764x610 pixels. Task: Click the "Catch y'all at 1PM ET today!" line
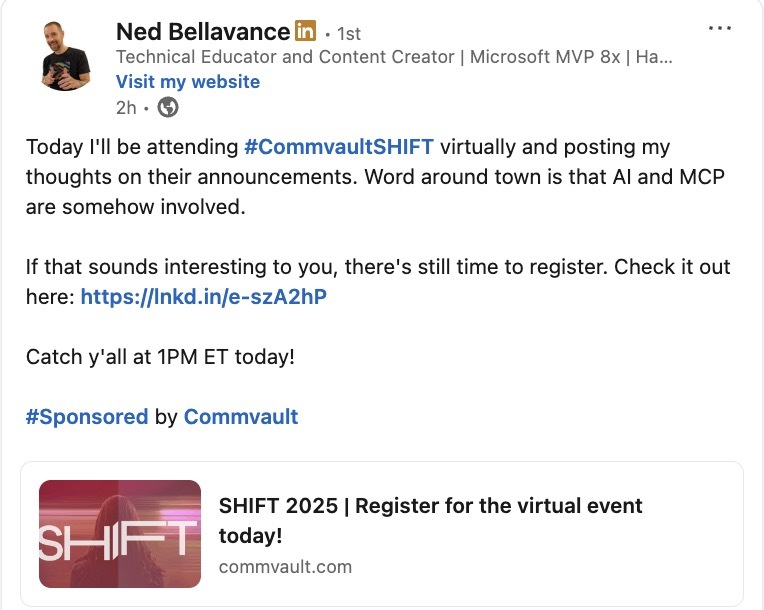pos(160,356)
